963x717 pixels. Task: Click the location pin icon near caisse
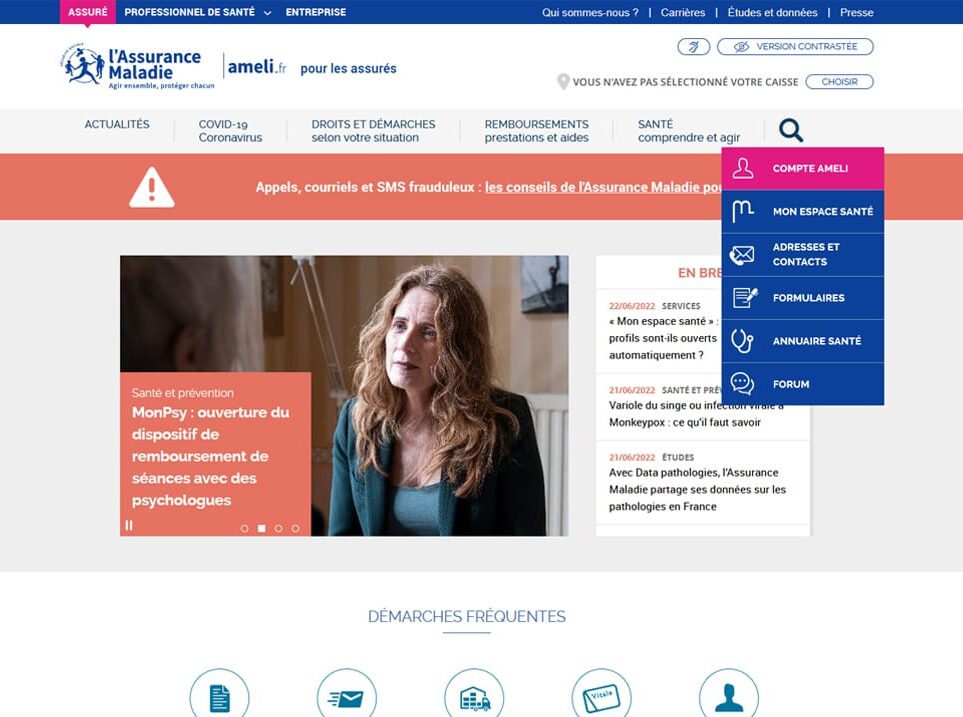(563, 82)
